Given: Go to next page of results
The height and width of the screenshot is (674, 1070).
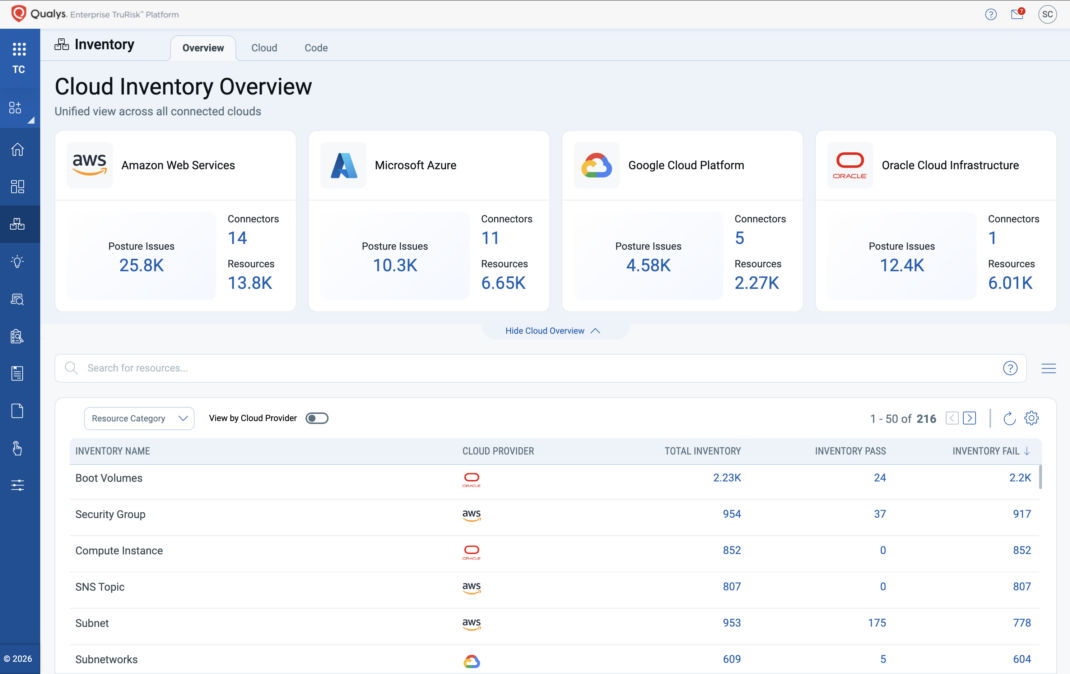Looking at the screenshot, I should click(970, 418).
